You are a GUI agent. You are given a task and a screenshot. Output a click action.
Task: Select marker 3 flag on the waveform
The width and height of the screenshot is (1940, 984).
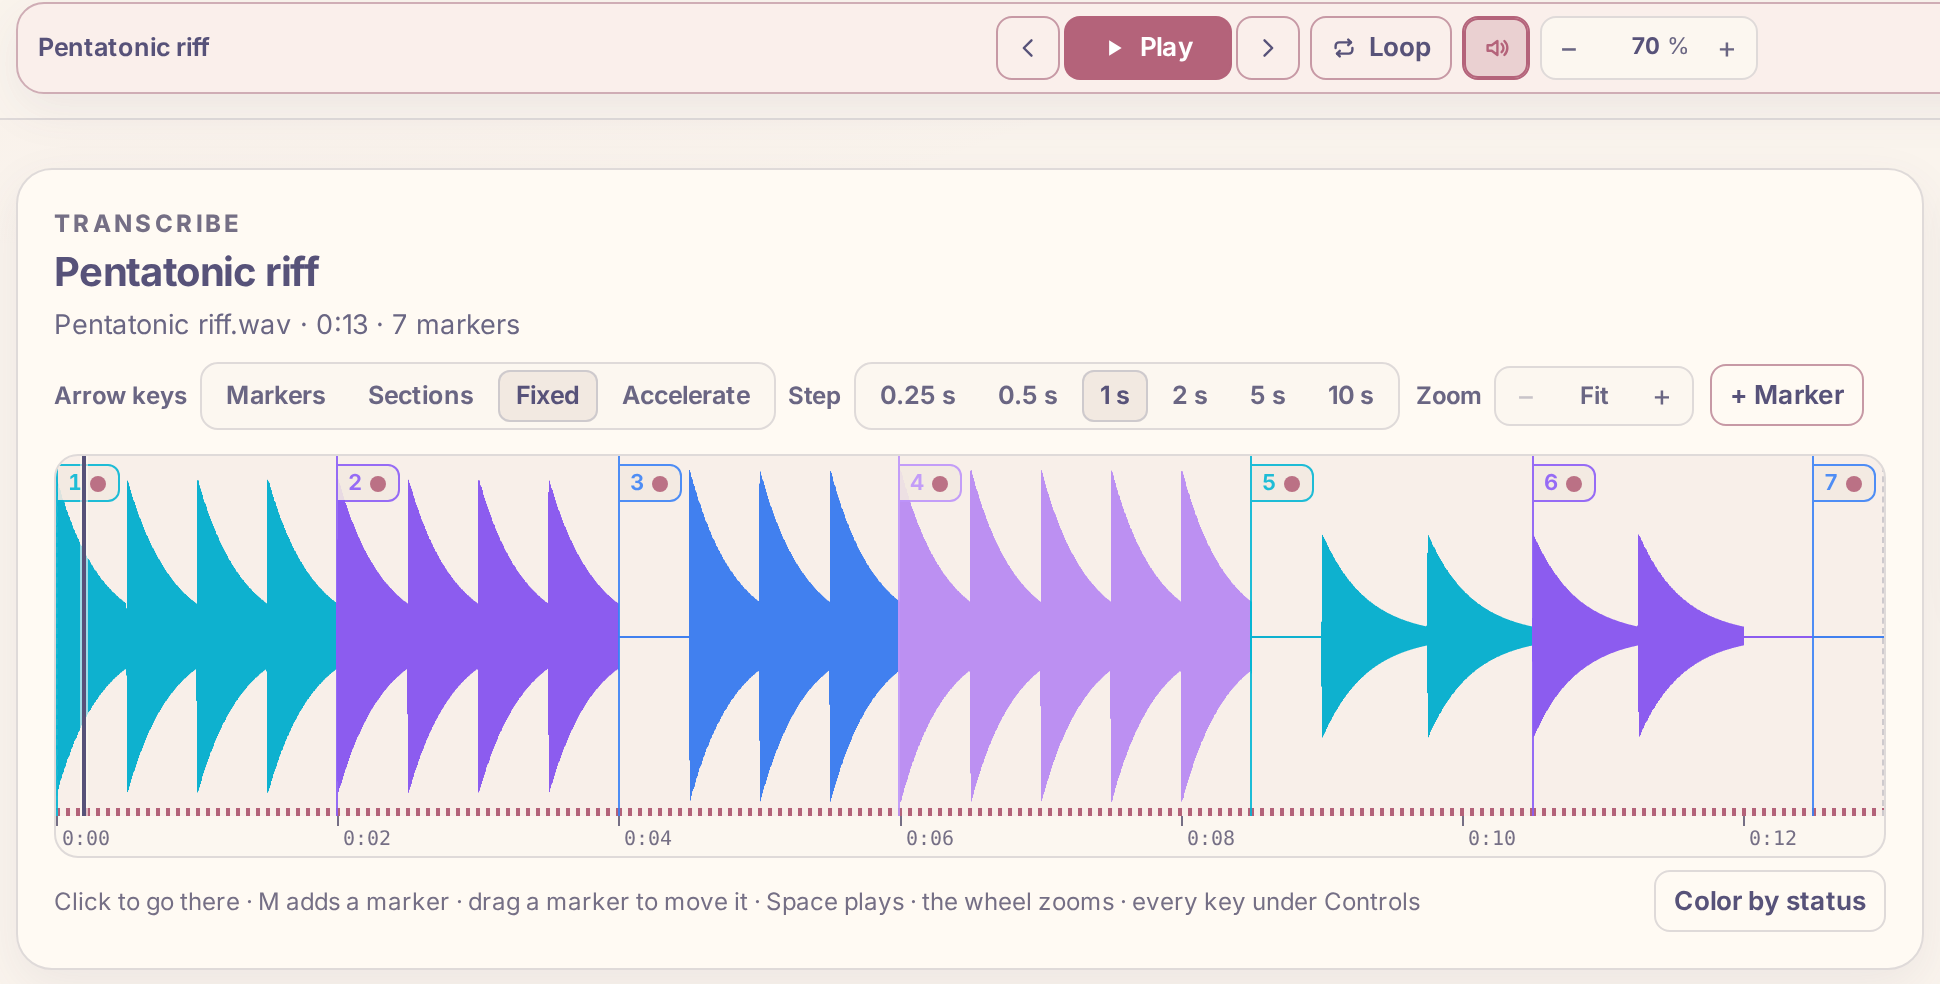650,483
